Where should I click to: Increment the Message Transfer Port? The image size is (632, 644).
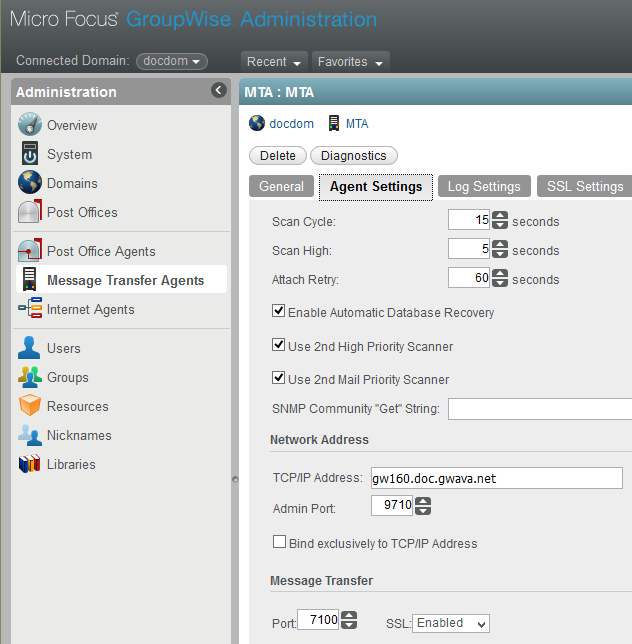[349, 615]
